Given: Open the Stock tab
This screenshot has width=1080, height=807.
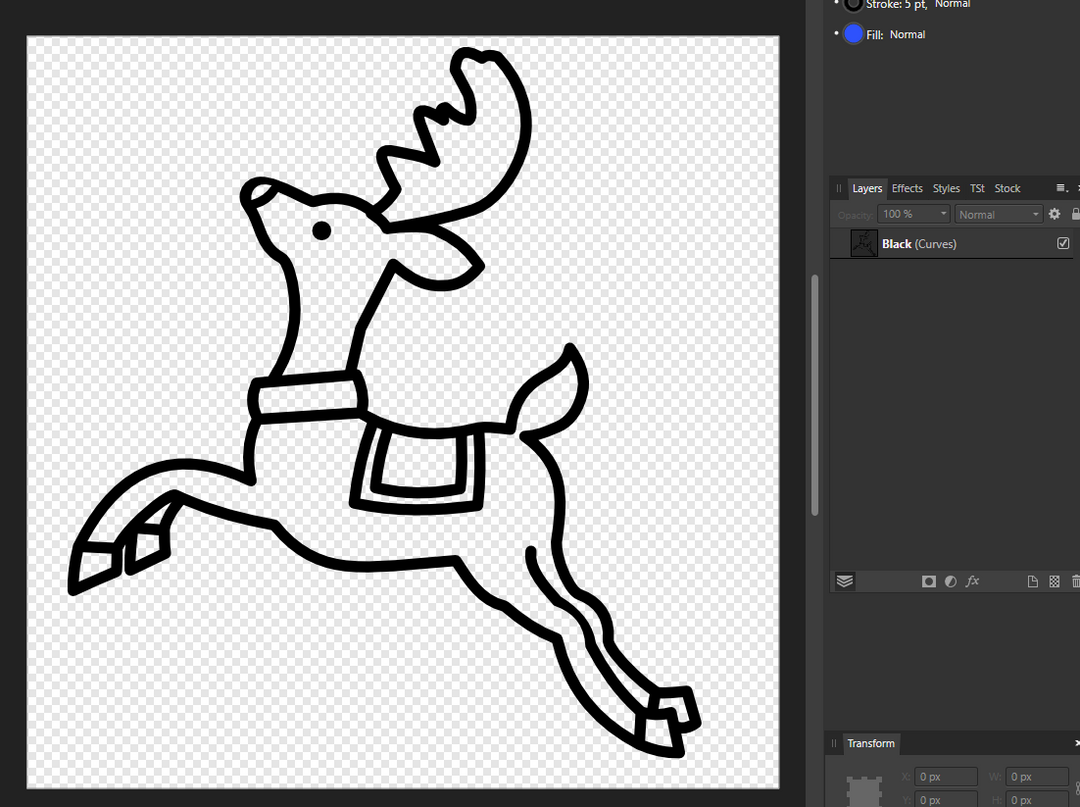Looking at the screenshot, I should (x=1007, y=188).
